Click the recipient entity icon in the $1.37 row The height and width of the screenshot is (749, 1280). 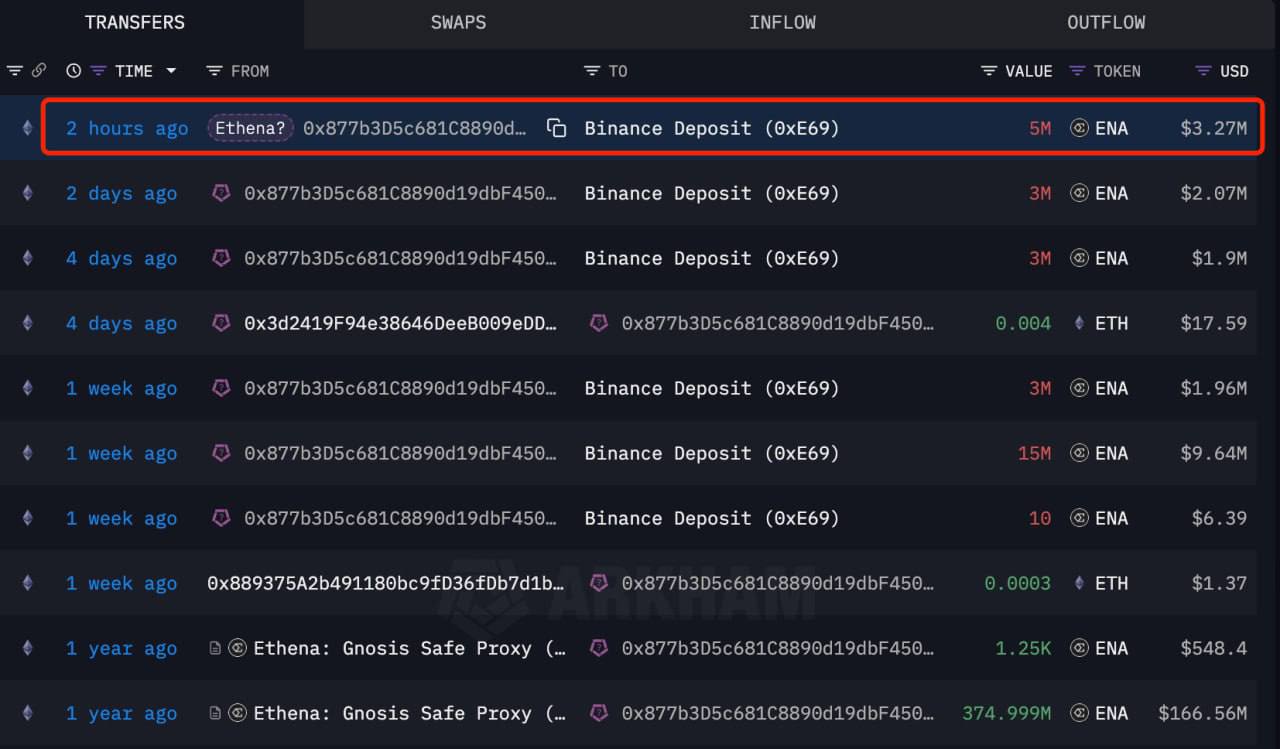(x=598, y=583)
